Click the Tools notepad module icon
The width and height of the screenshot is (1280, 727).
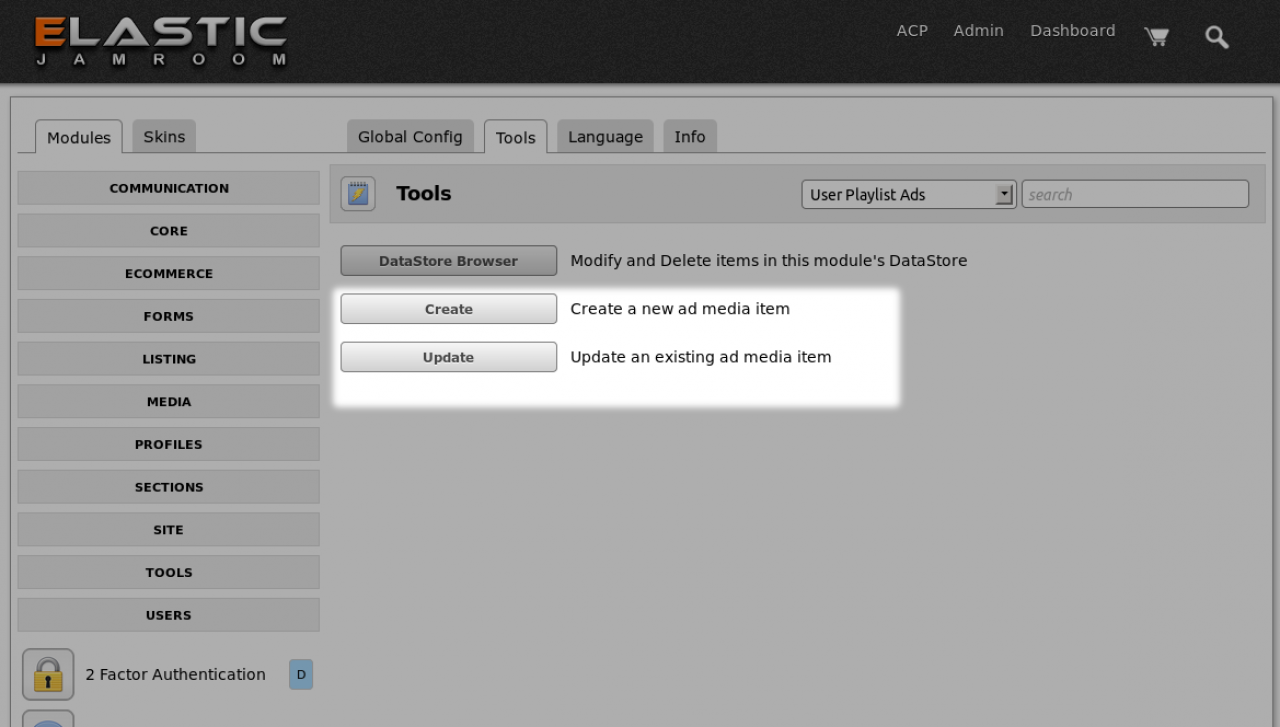click(358, 194)
